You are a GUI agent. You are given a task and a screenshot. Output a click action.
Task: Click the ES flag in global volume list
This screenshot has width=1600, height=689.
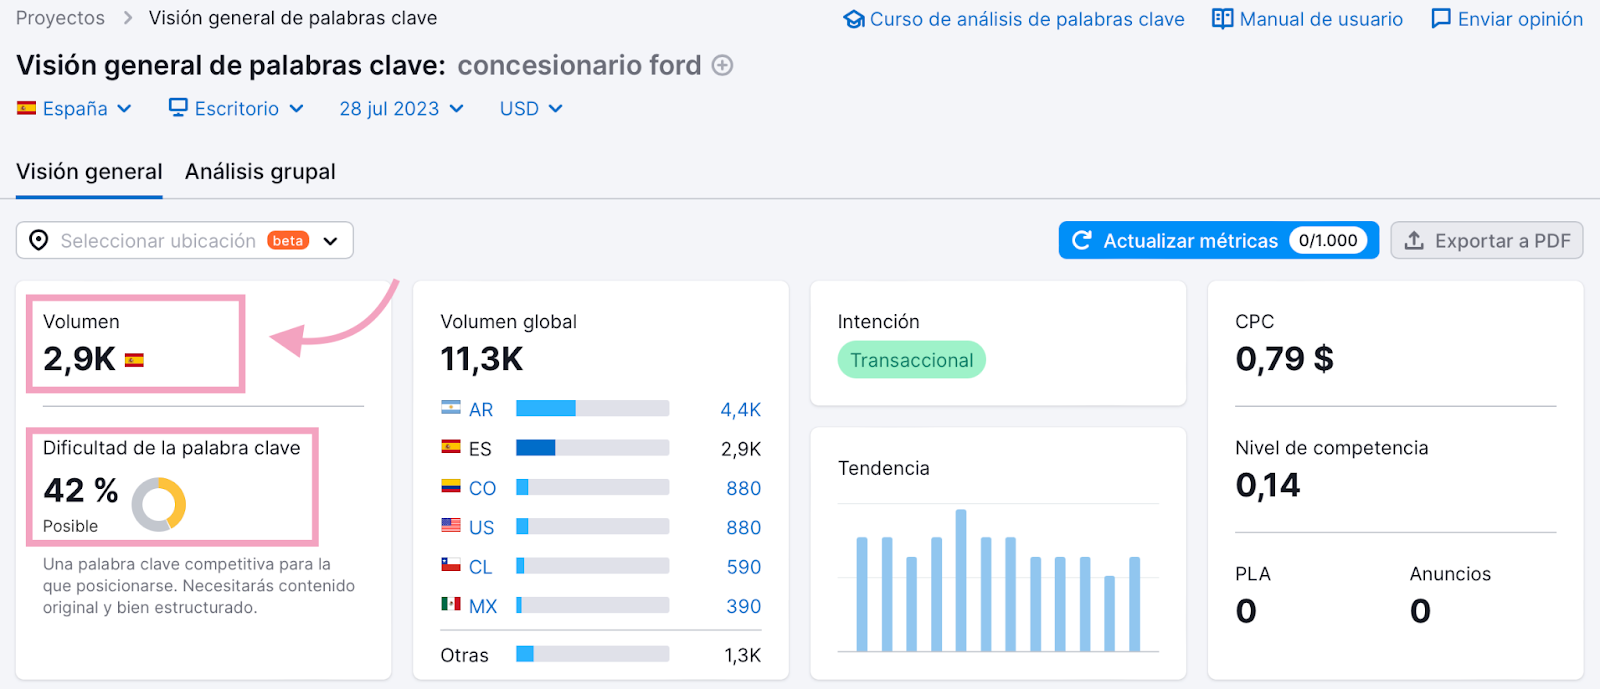451,447
